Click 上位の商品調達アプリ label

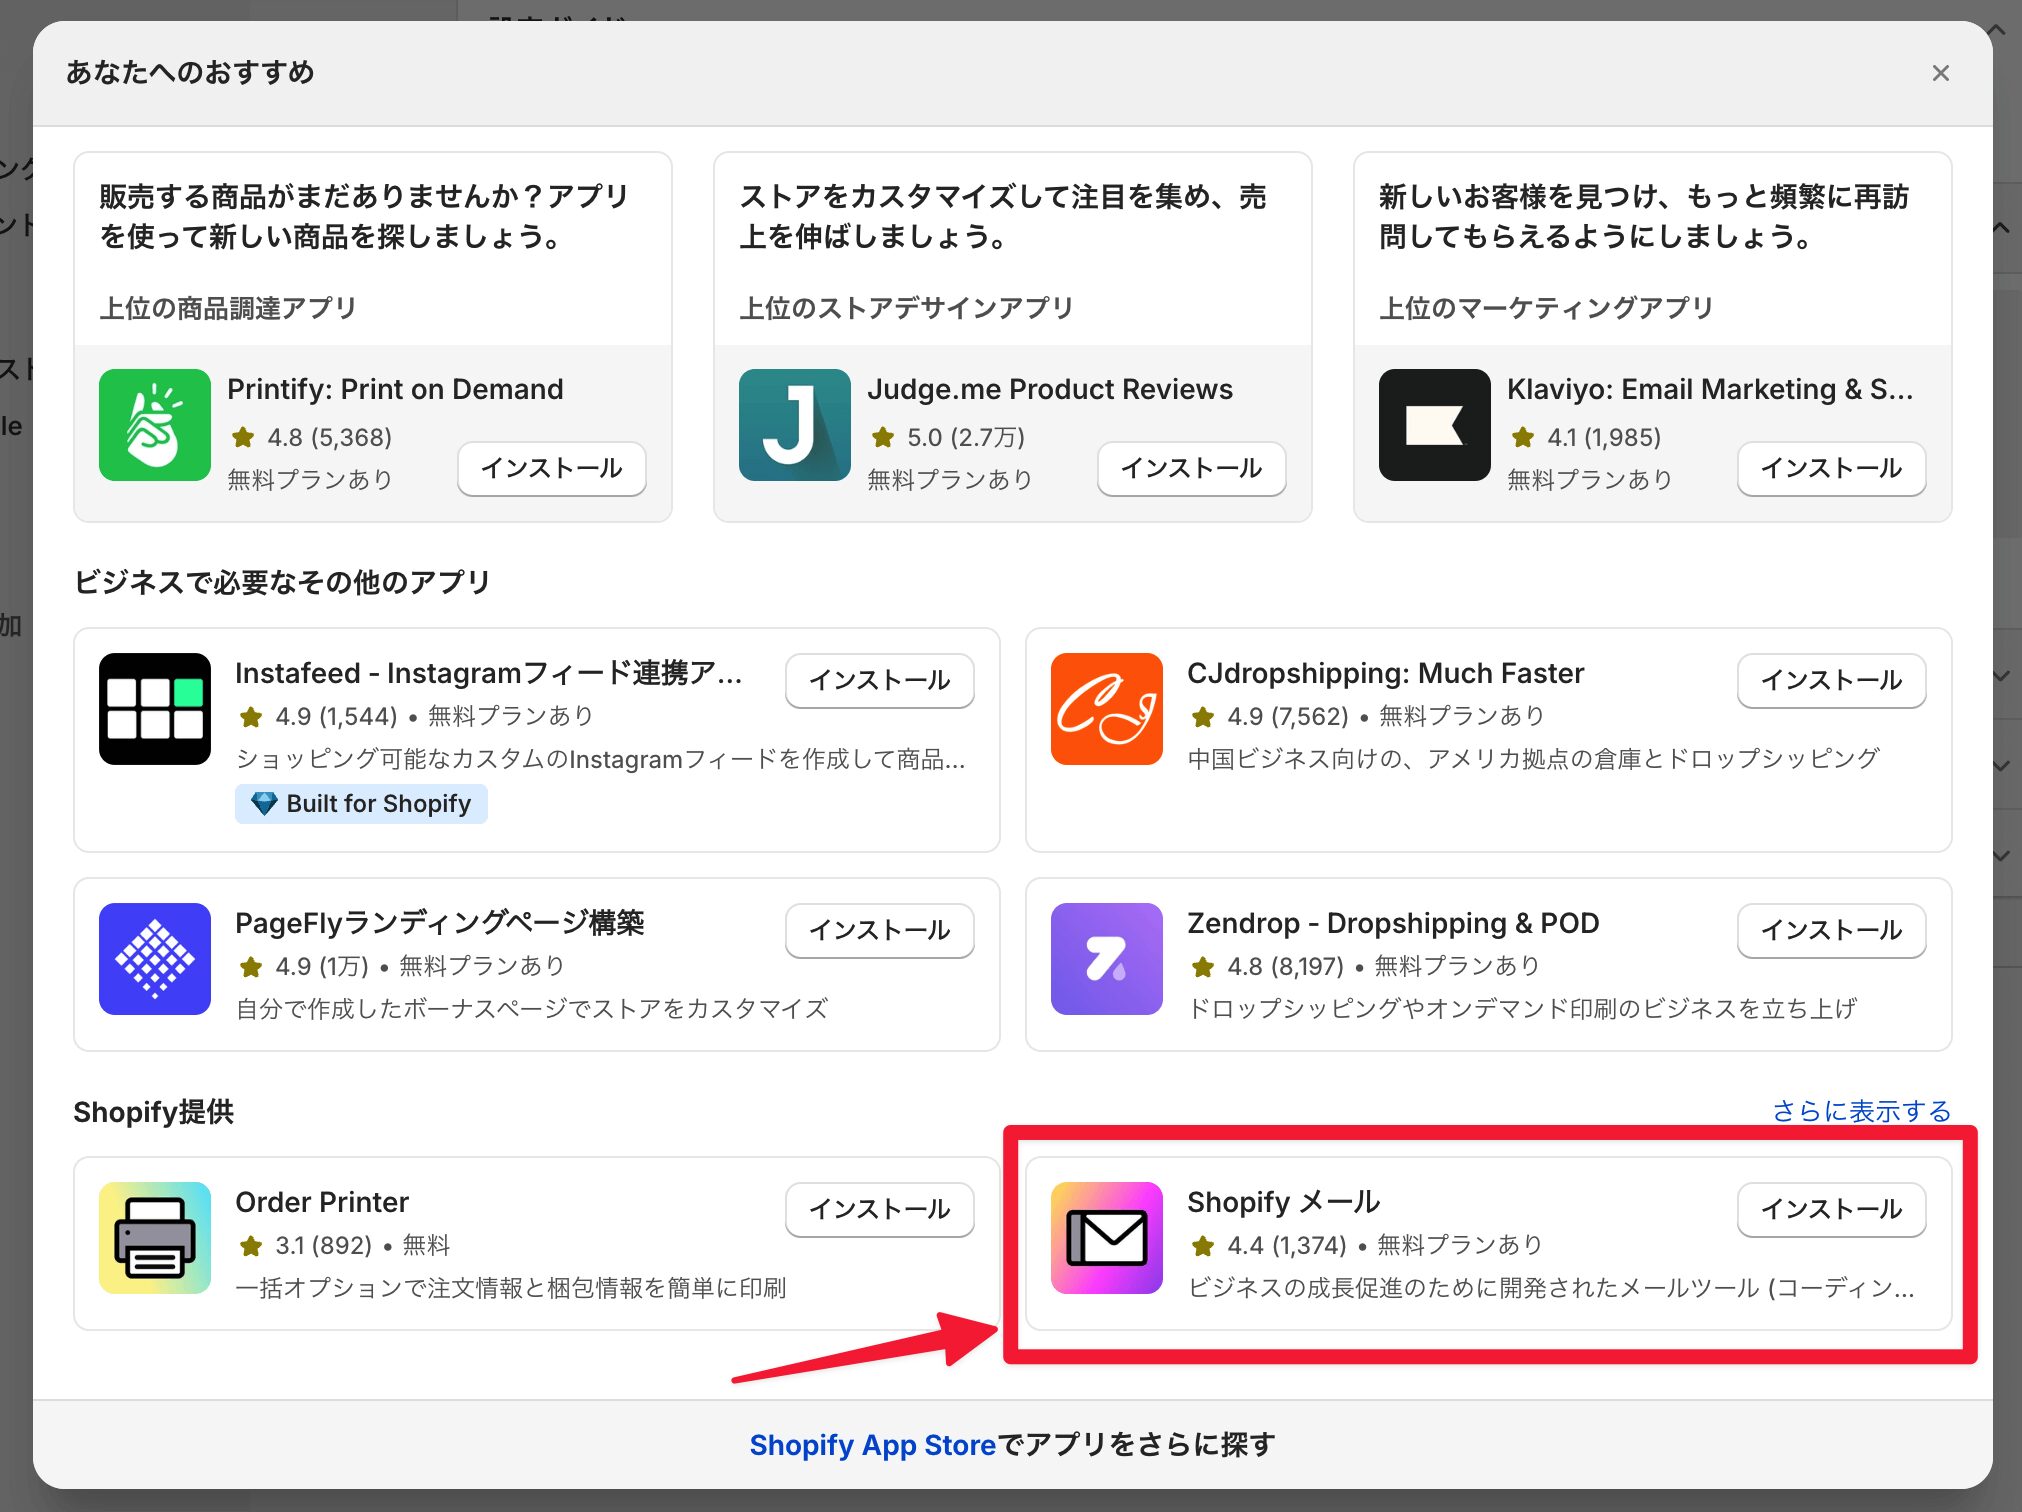pos(228,308)
